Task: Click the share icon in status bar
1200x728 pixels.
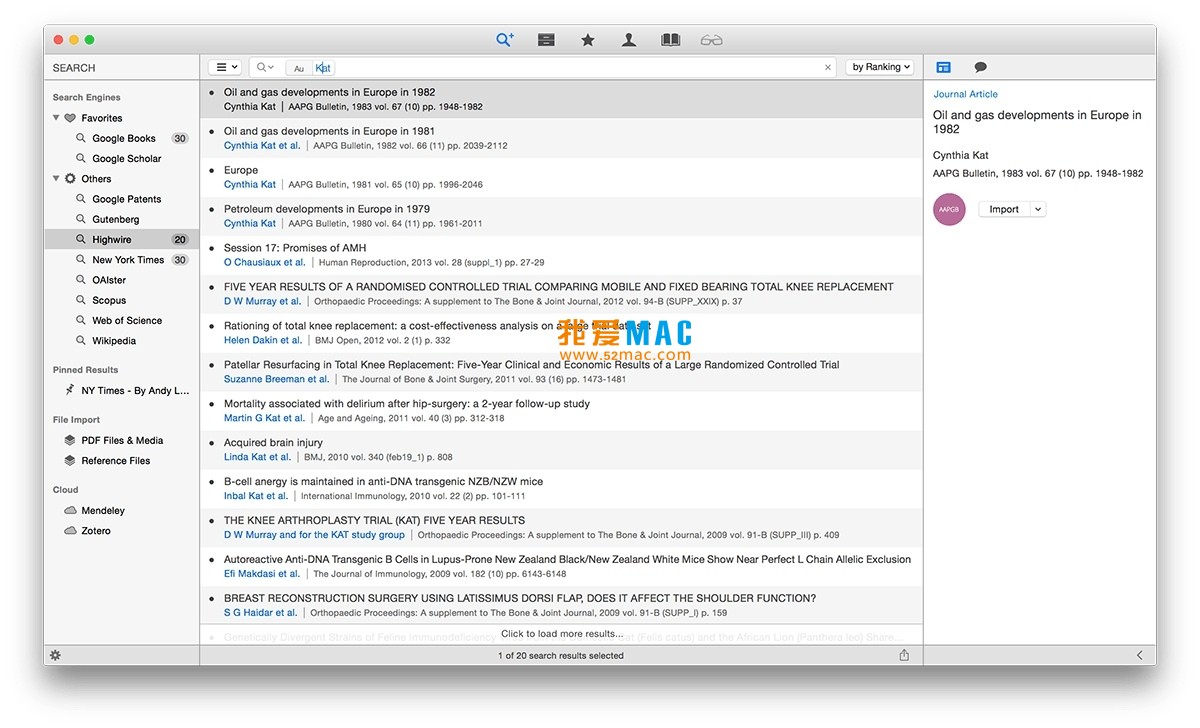Action: point(904,655)
